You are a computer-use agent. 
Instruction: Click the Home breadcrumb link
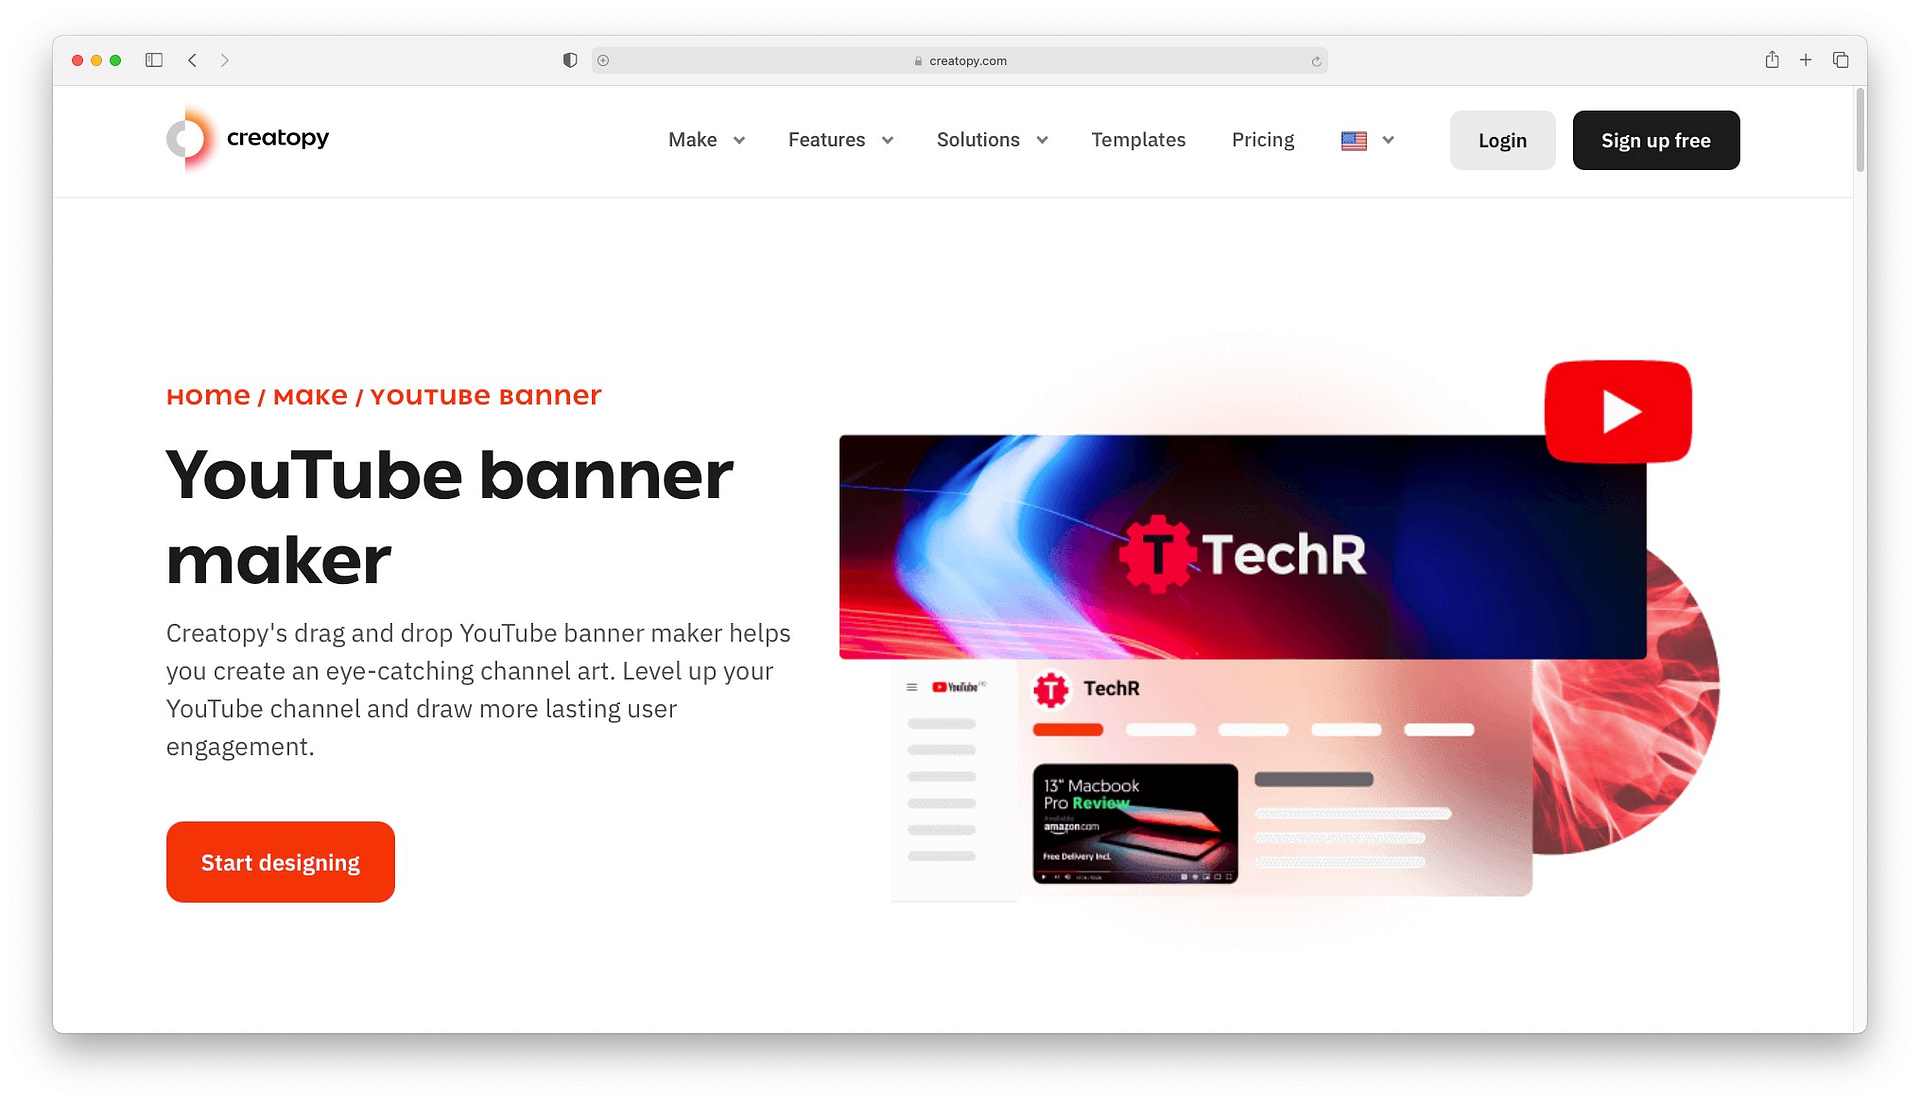[x=208, y=396]
